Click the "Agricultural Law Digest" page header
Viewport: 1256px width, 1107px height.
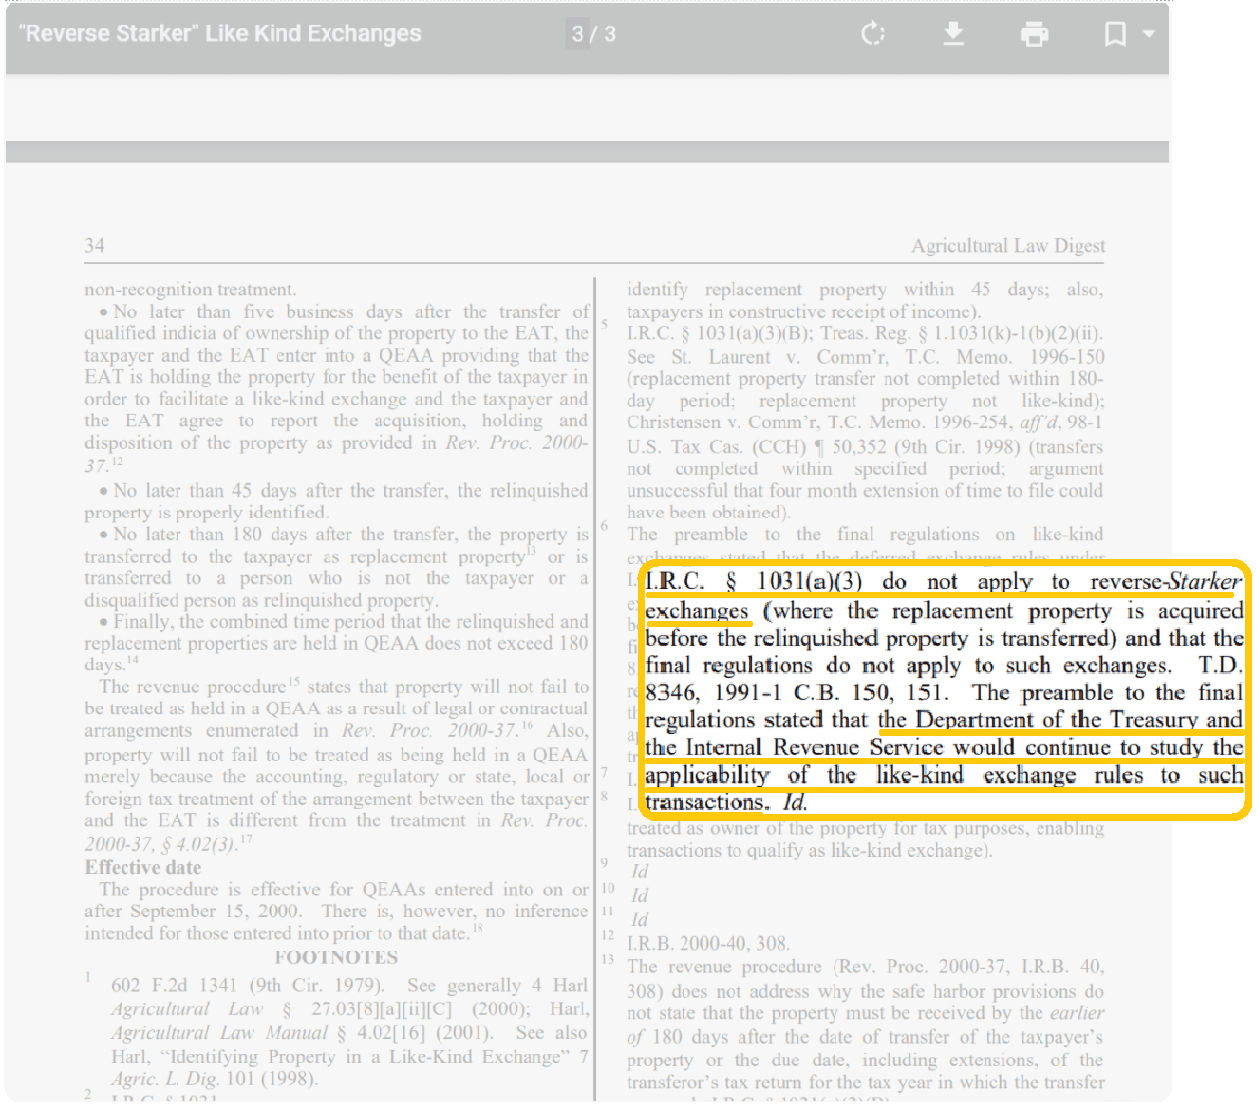(1007, 246)
